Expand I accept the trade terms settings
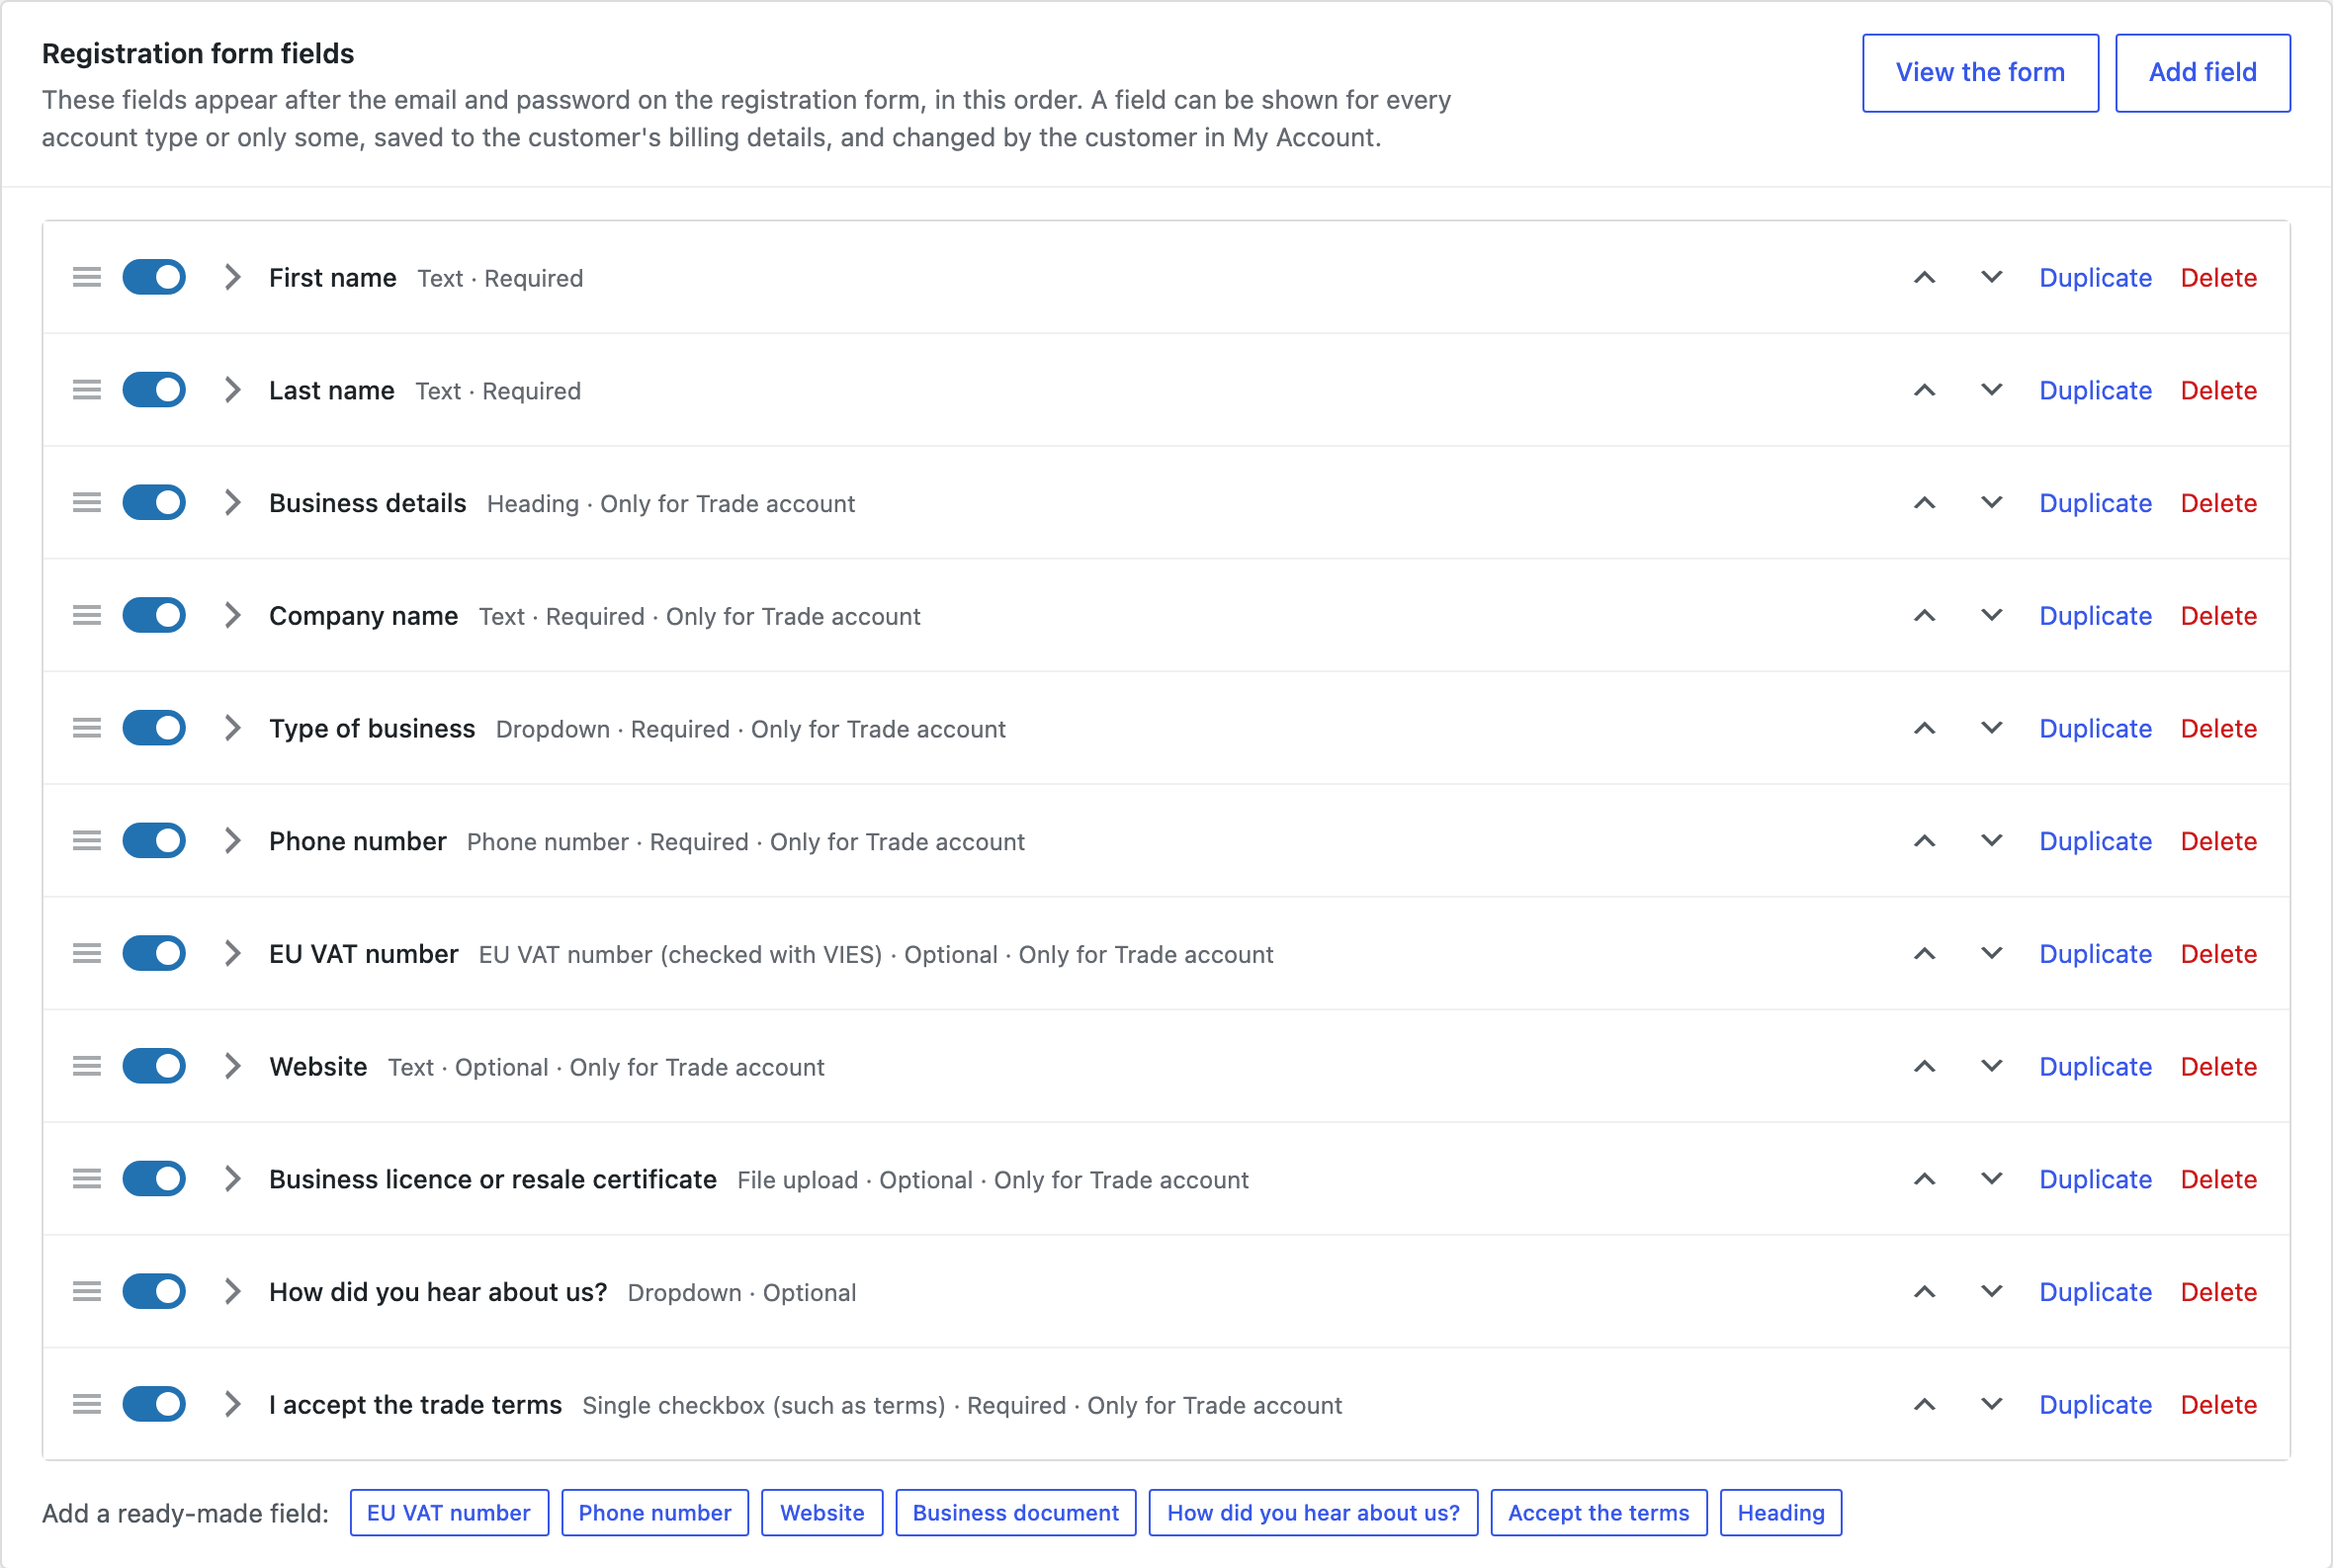2333x1568 pixels. tap(232, 1404)
